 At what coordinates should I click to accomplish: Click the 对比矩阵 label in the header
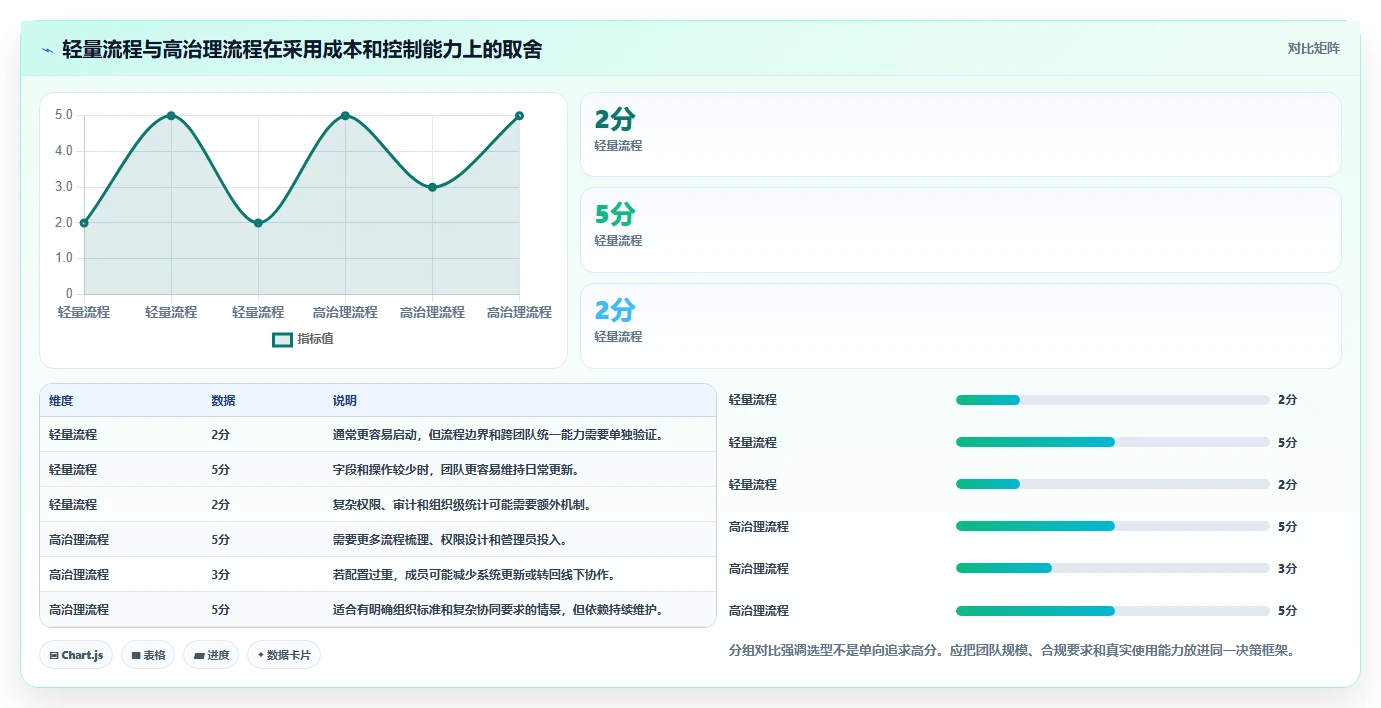pos(1313,48)
